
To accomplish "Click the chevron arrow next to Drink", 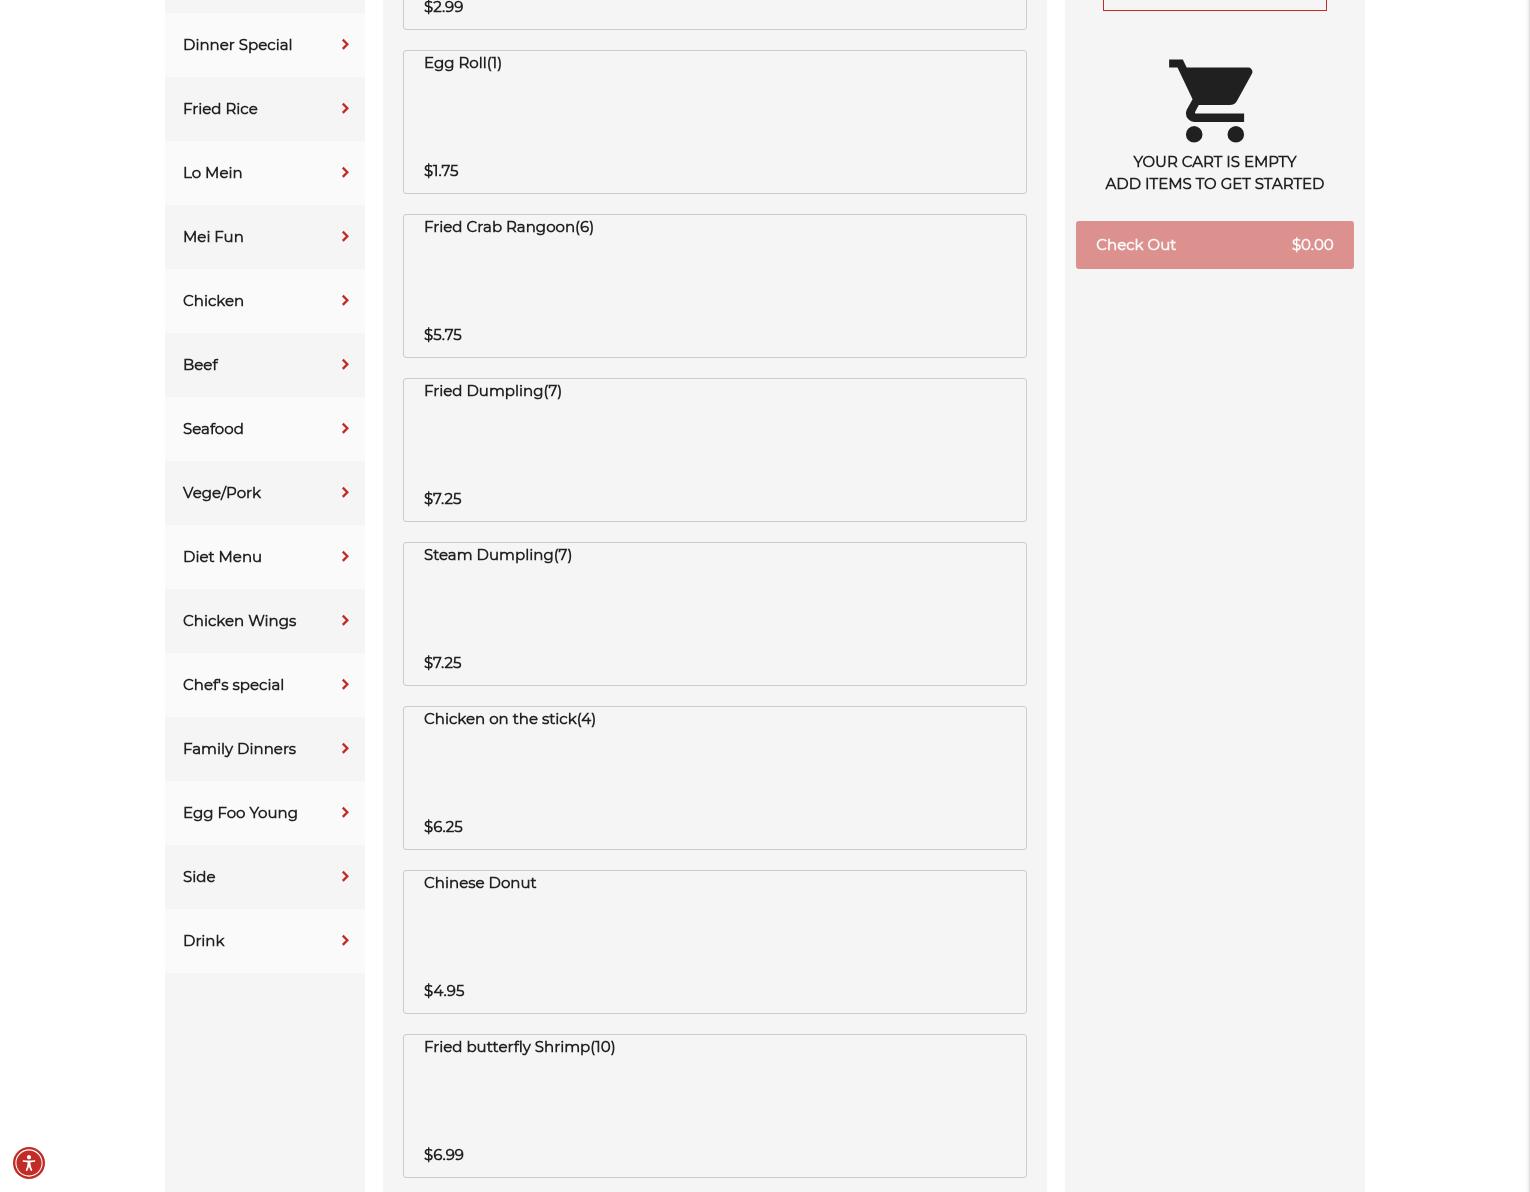I will [345, 941].
